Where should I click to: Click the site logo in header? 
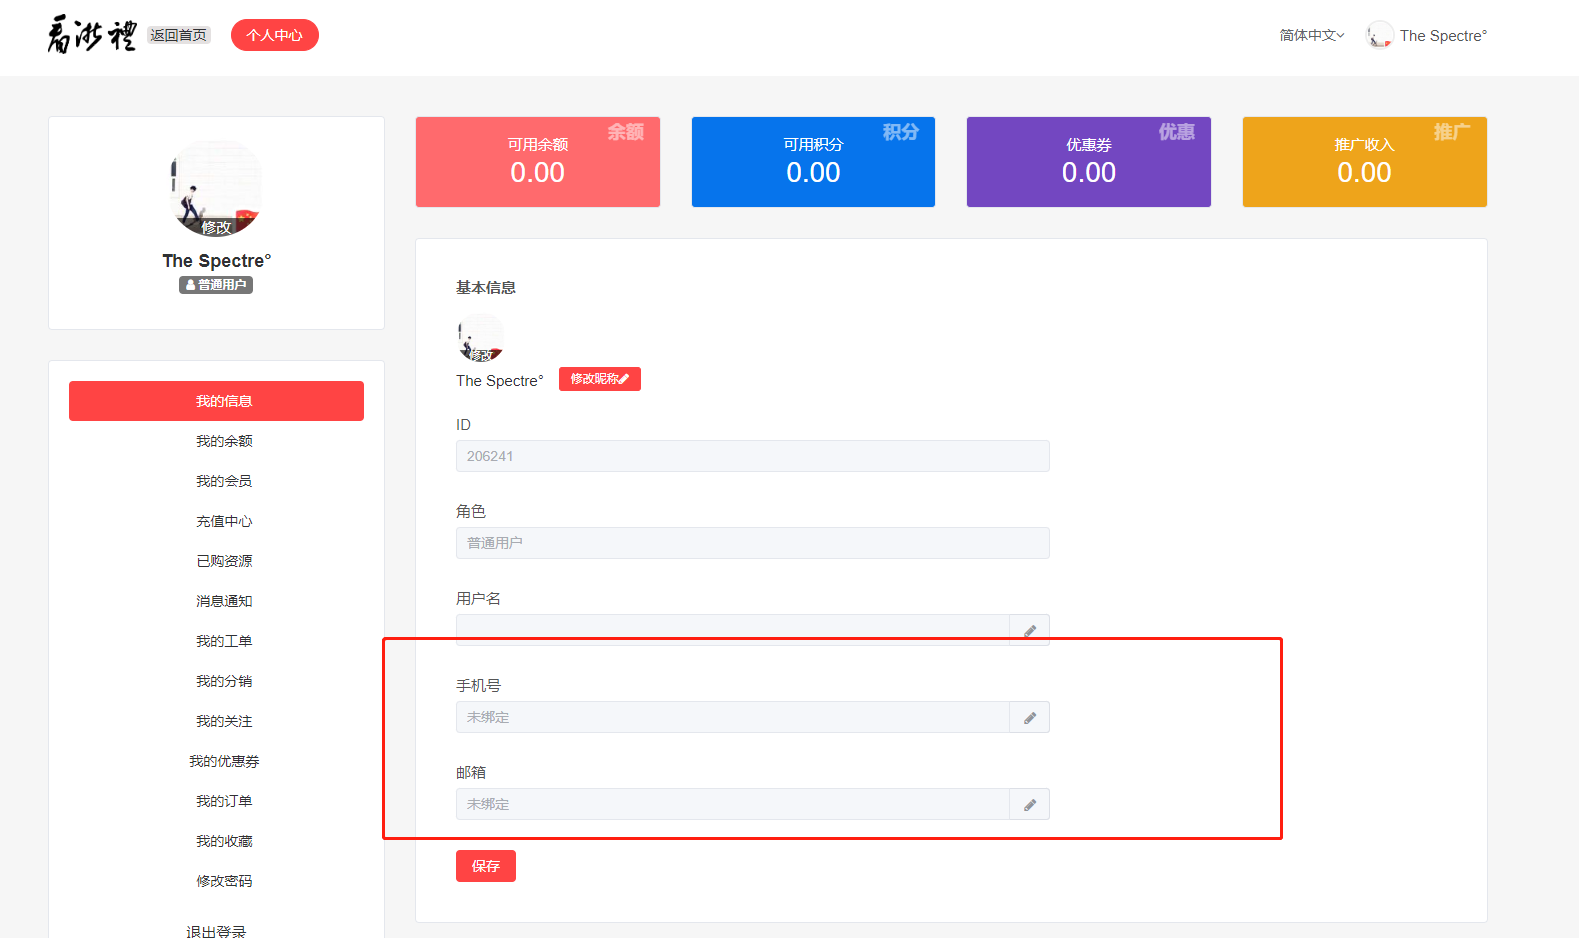tap(91, 35)
